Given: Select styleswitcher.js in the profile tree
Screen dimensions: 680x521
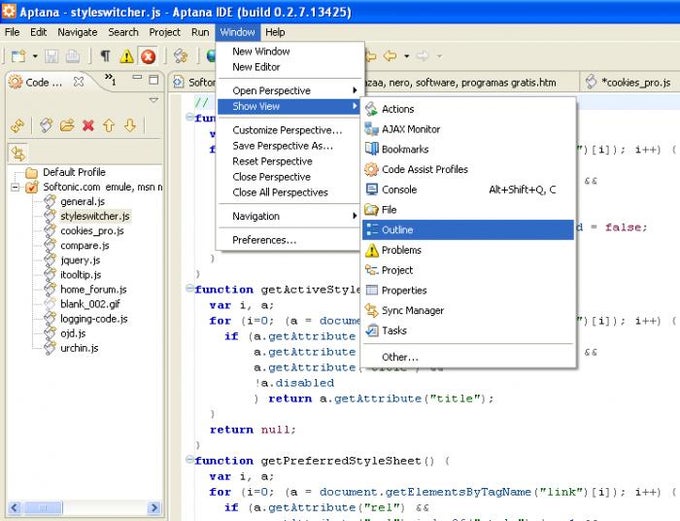Looking at the screenshot, I should [x=95, y=216].
